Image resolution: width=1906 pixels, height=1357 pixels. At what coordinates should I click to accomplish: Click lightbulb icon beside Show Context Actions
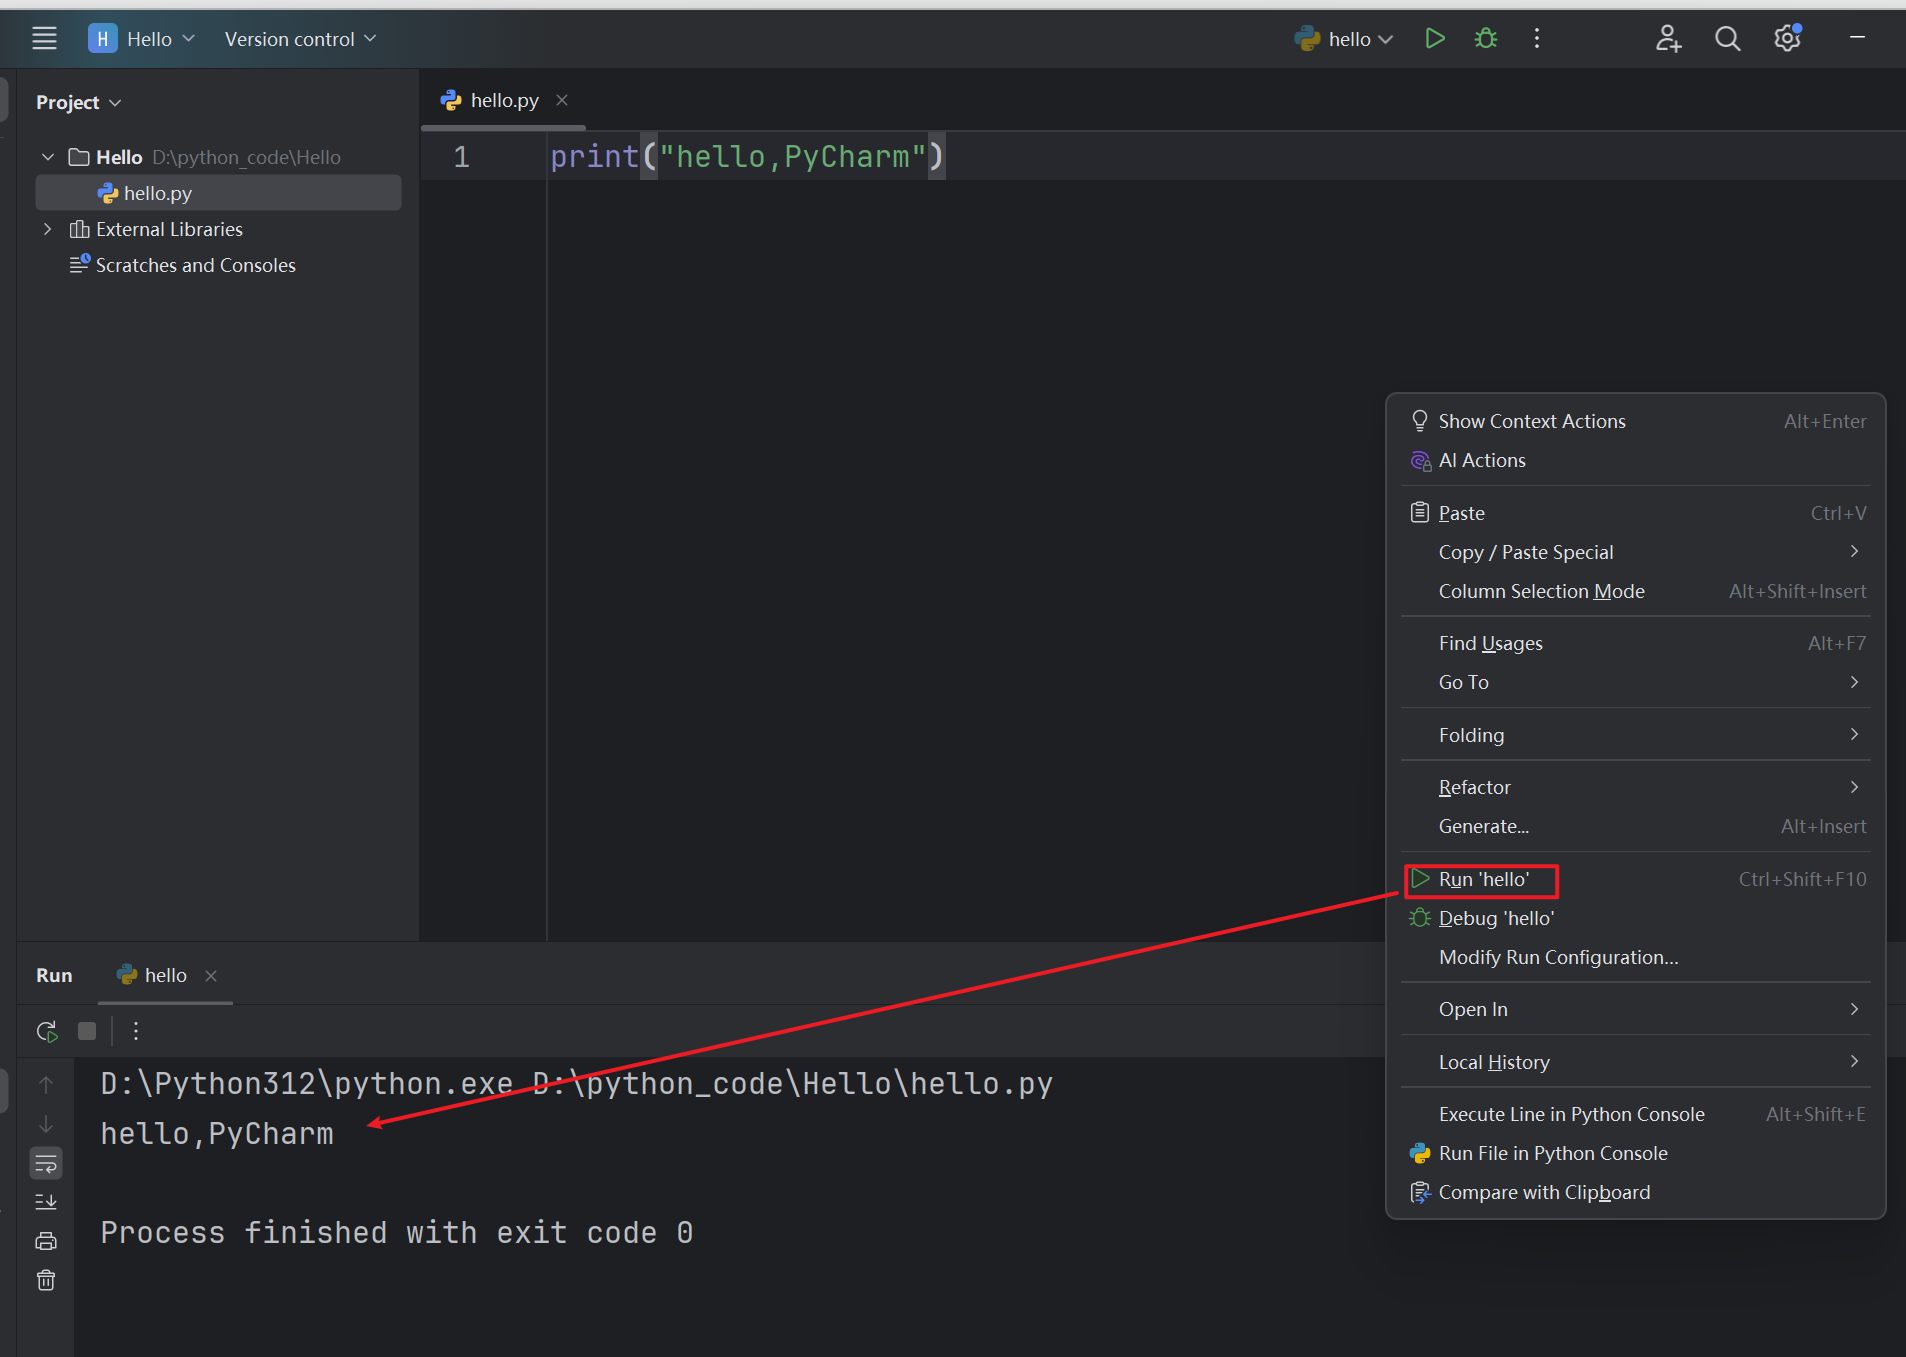tap(1419, 421)
